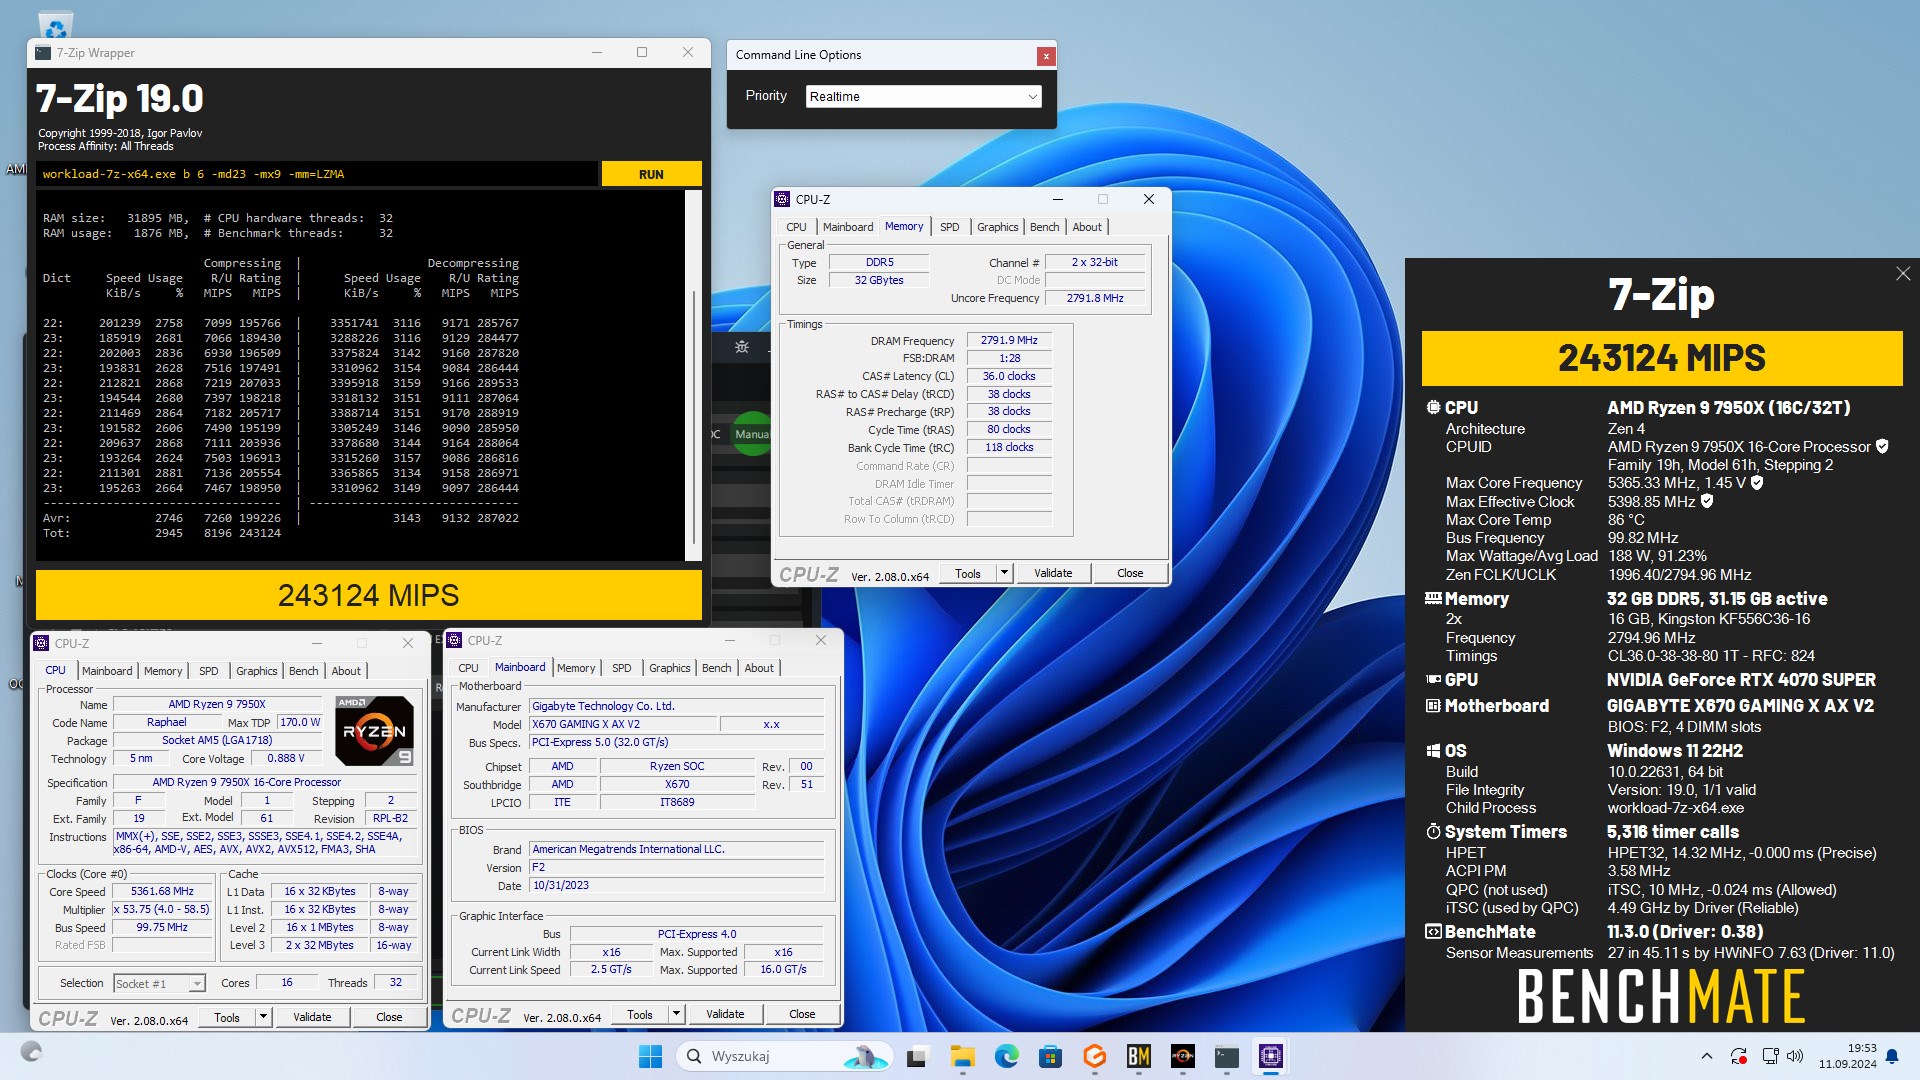Open the notification bell in the tray
Image resolution: width=1920 pixels, height=1080 pixels.
point(1891,1056)
